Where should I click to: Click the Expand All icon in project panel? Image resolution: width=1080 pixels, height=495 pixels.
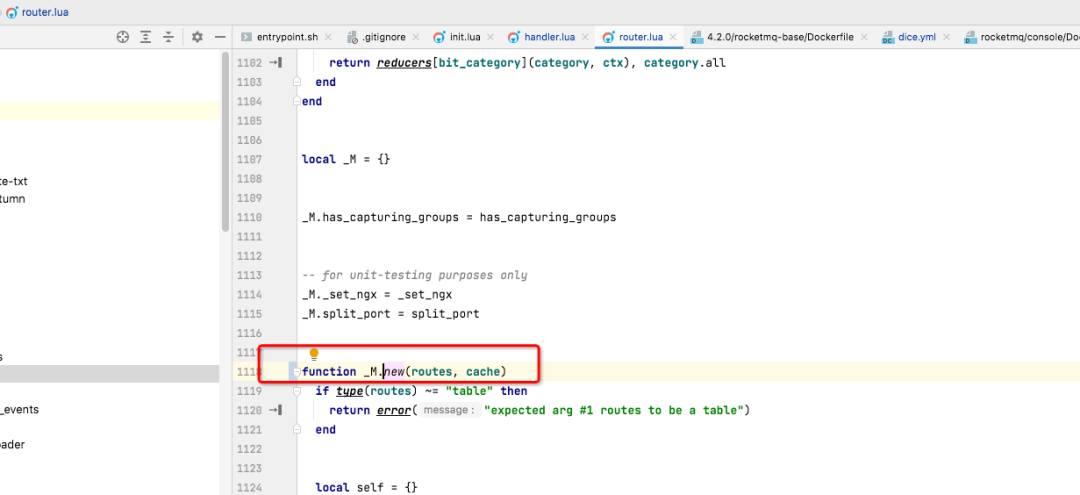coord(145,37)
